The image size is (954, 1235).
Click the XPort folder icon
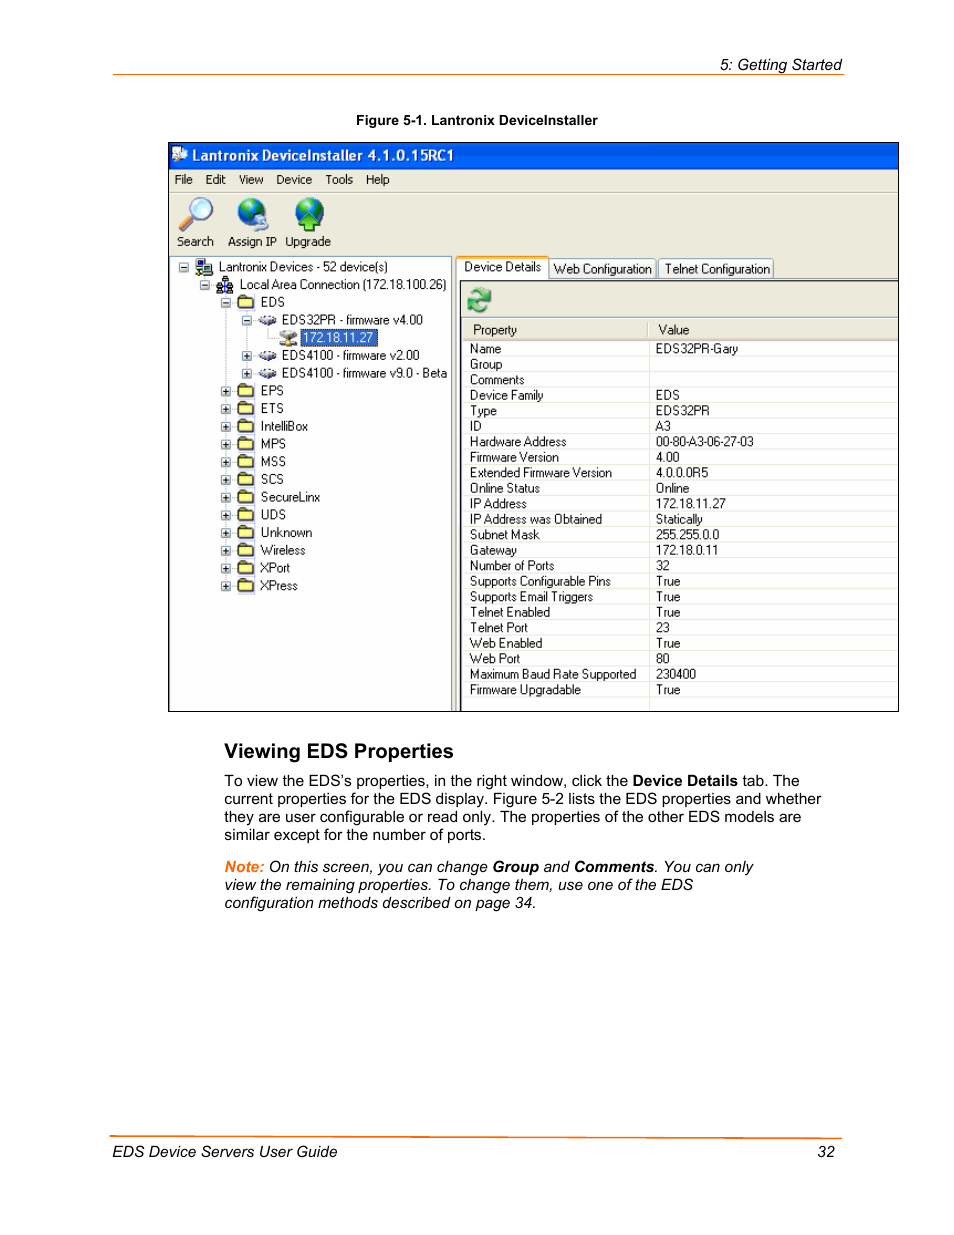(246, 568)
